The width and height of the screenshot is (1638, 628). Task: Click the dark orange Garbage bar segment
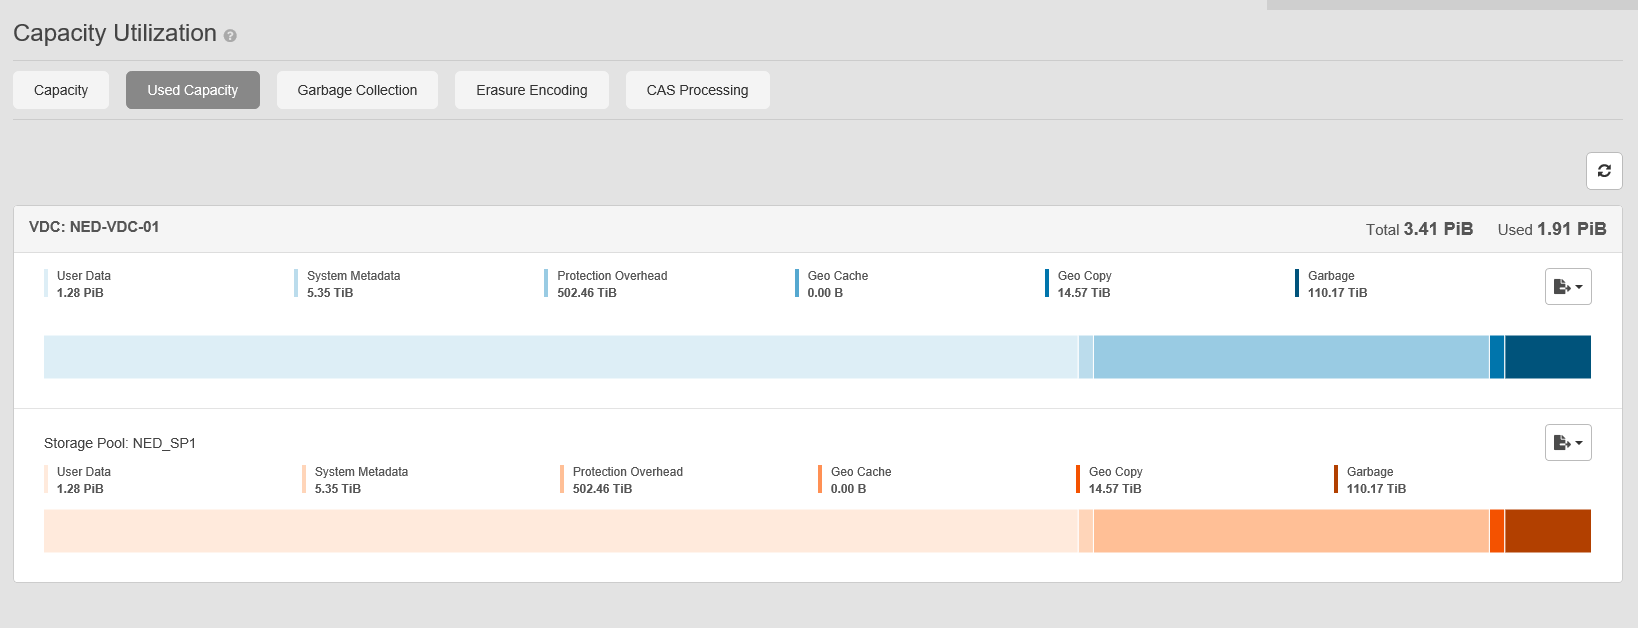click(x=1547, y=531)
